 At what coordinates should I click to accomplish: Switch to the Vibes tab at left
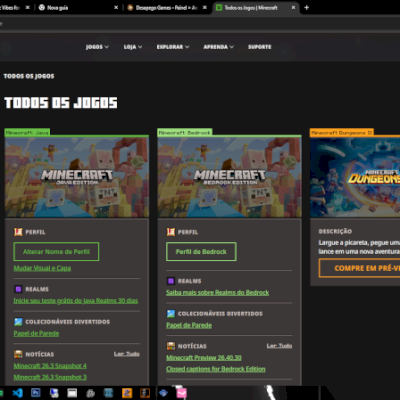point(15,7)
